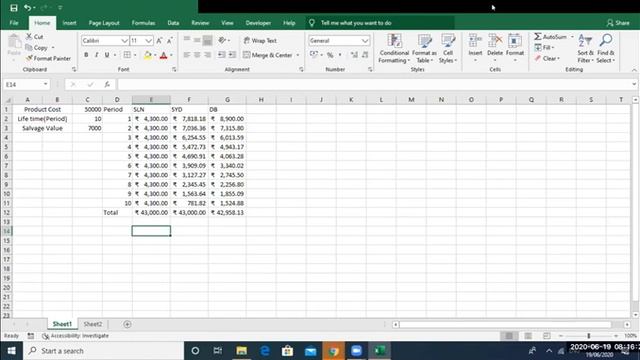
Task: Switch to Page Layout view in status bar
Action: 528,336
